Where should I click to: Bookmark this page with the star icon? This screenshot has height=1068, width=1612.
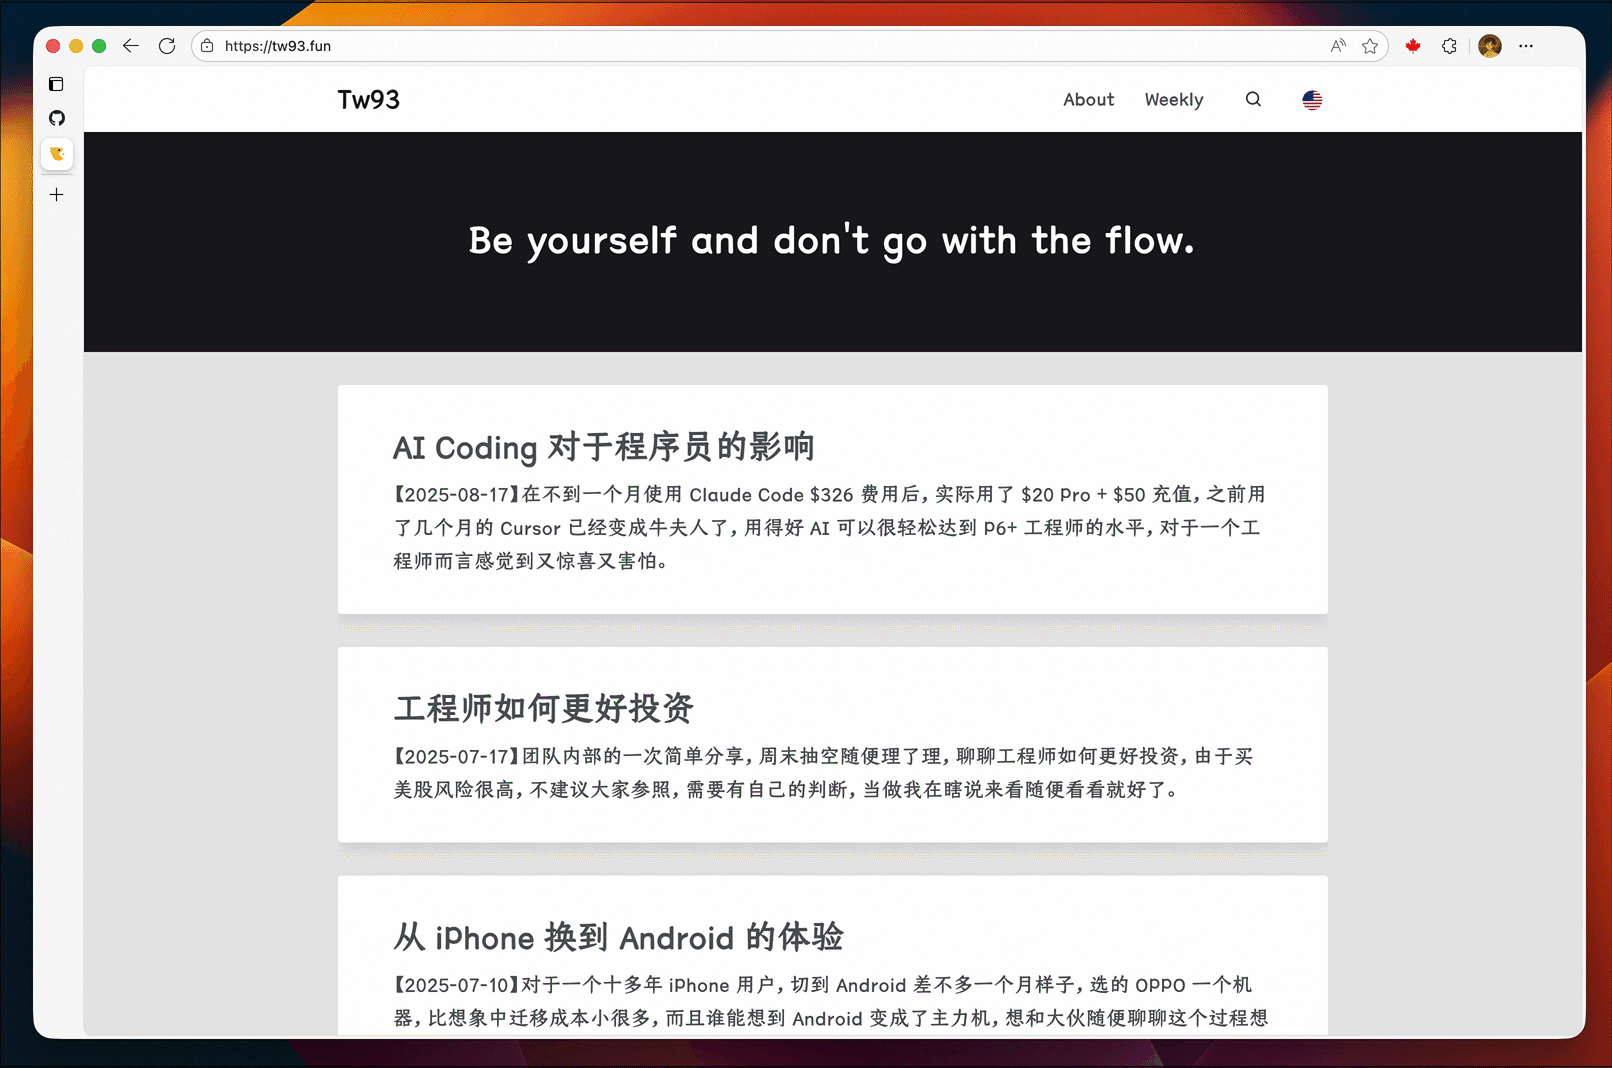1370,46
